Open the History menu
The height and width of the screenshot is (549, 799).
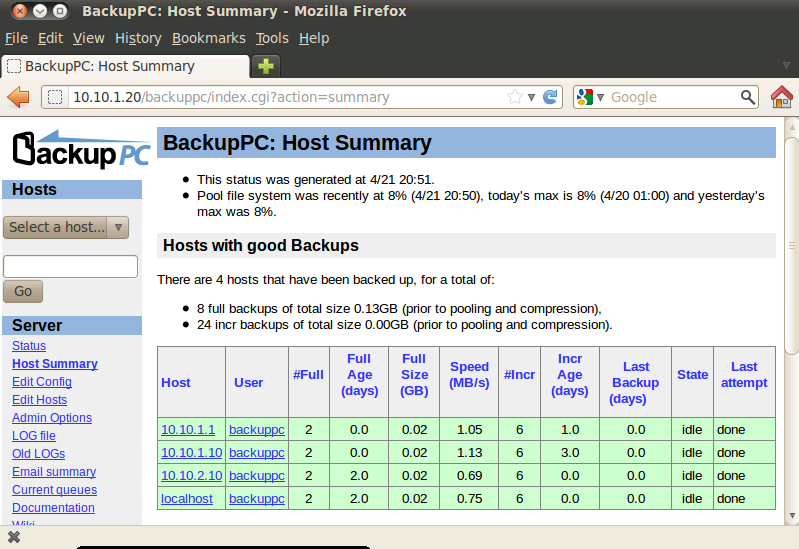138,38
